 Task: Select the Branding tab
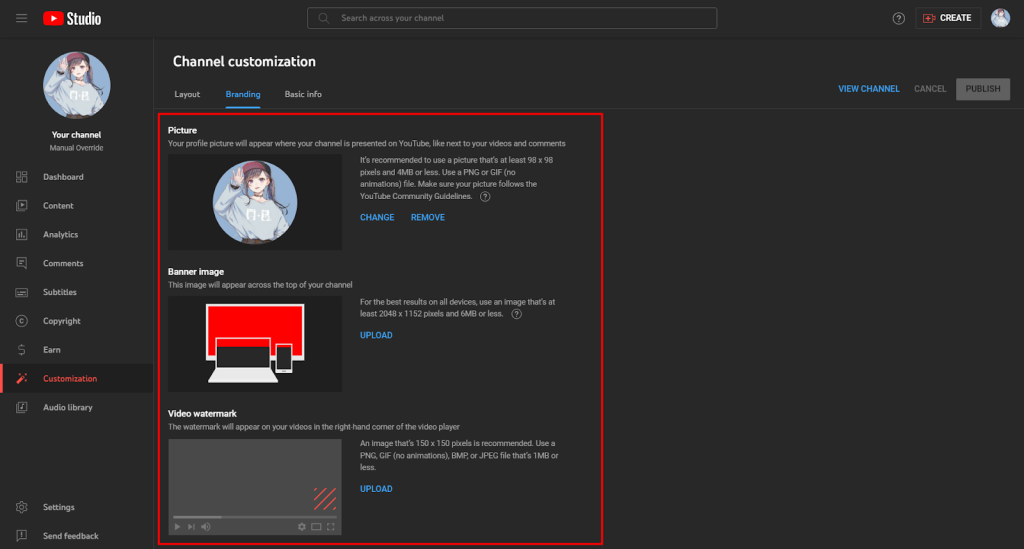243,94
